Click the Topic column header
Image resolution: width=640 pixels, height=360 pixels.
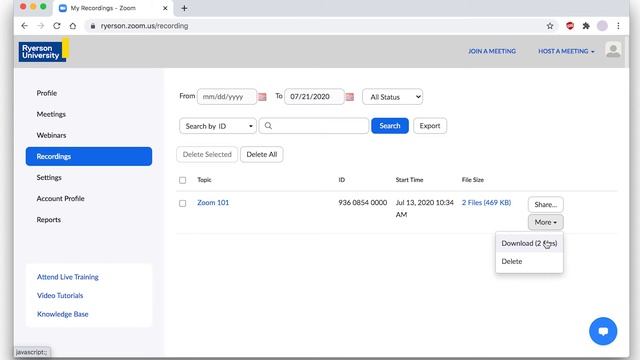204,180
